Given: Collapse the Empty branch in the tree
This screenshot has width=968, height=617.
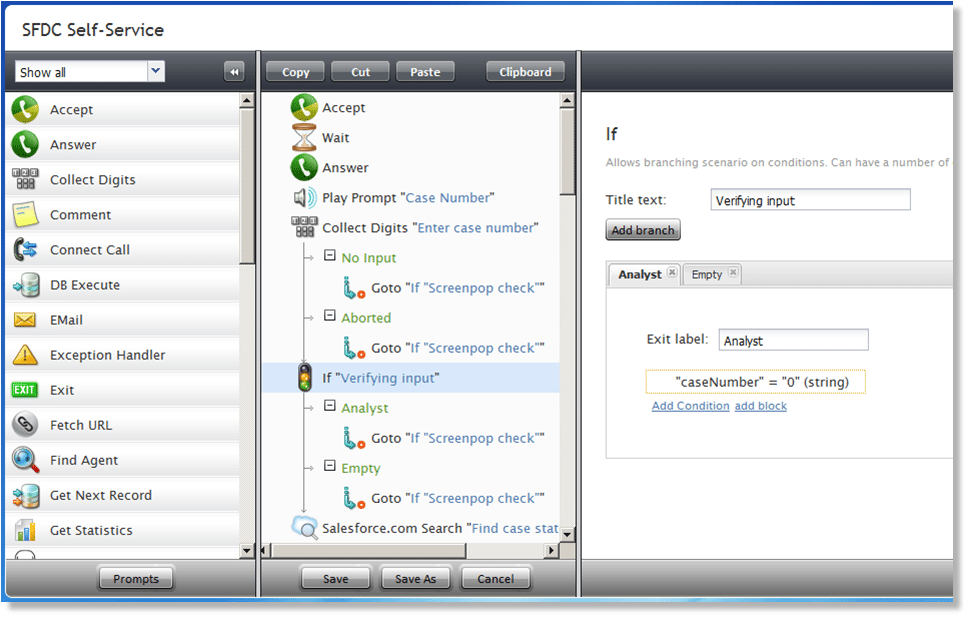Looking at the screenshot, I should click(330, 466).
